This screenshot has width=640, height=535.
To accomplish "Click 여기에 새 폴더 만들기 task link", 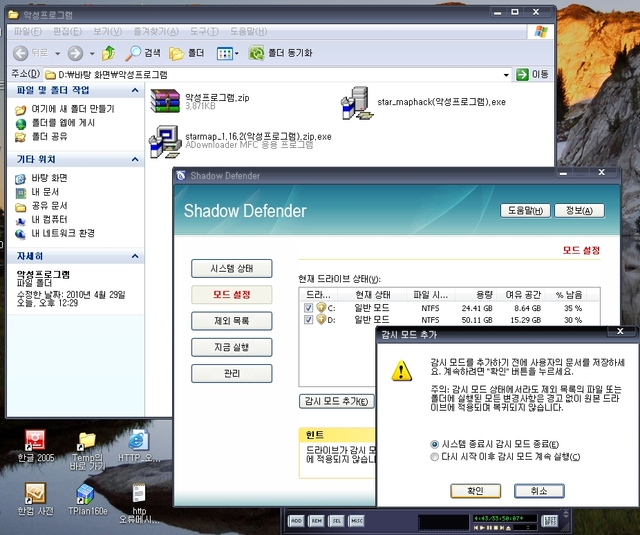I will (x=73, y=109).
